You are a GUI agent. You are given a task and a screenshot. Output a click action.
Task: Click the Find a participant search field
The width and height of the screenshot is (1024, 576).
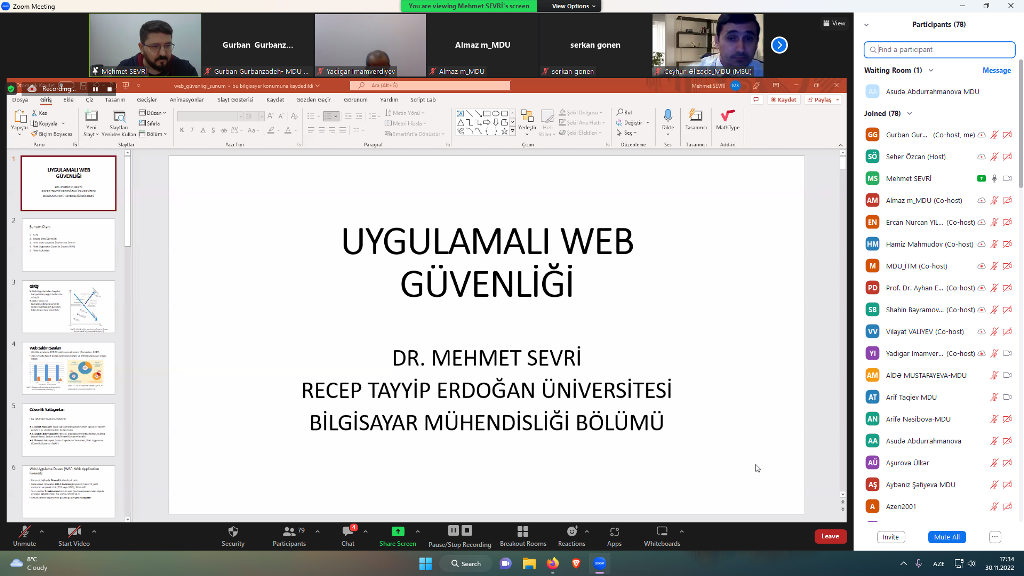pos(940,49)
